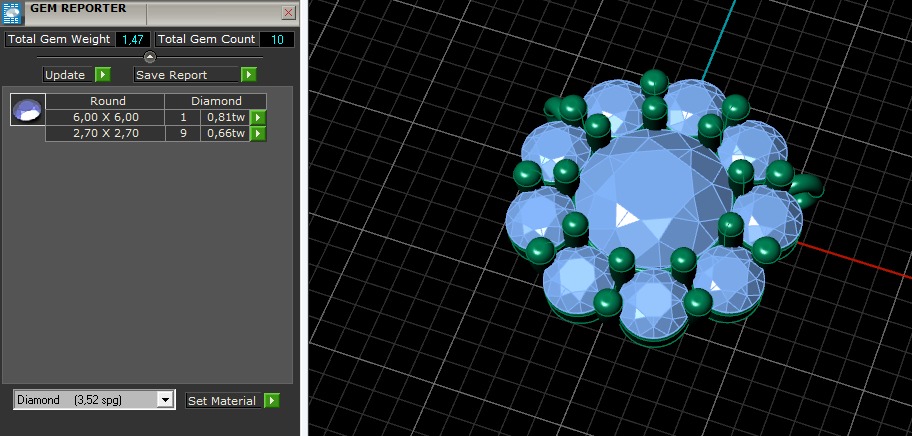Click quantity cell showing 9
912x436 pixels.
pos(183,134)
